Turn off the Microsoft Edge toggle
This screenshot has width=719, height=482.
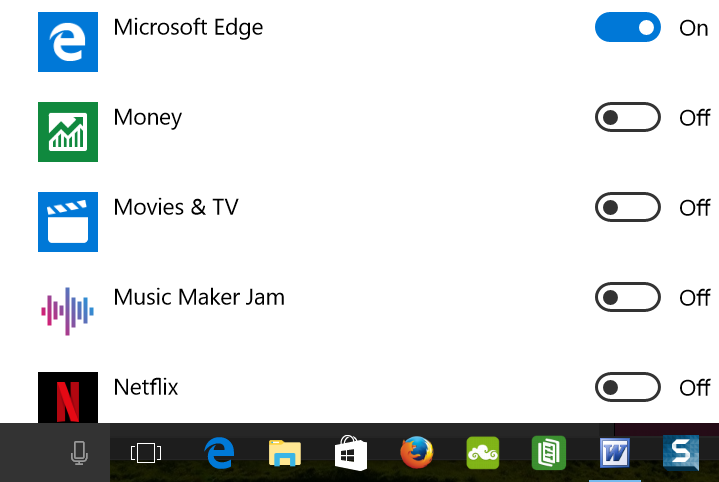click(x=628, y=27)
